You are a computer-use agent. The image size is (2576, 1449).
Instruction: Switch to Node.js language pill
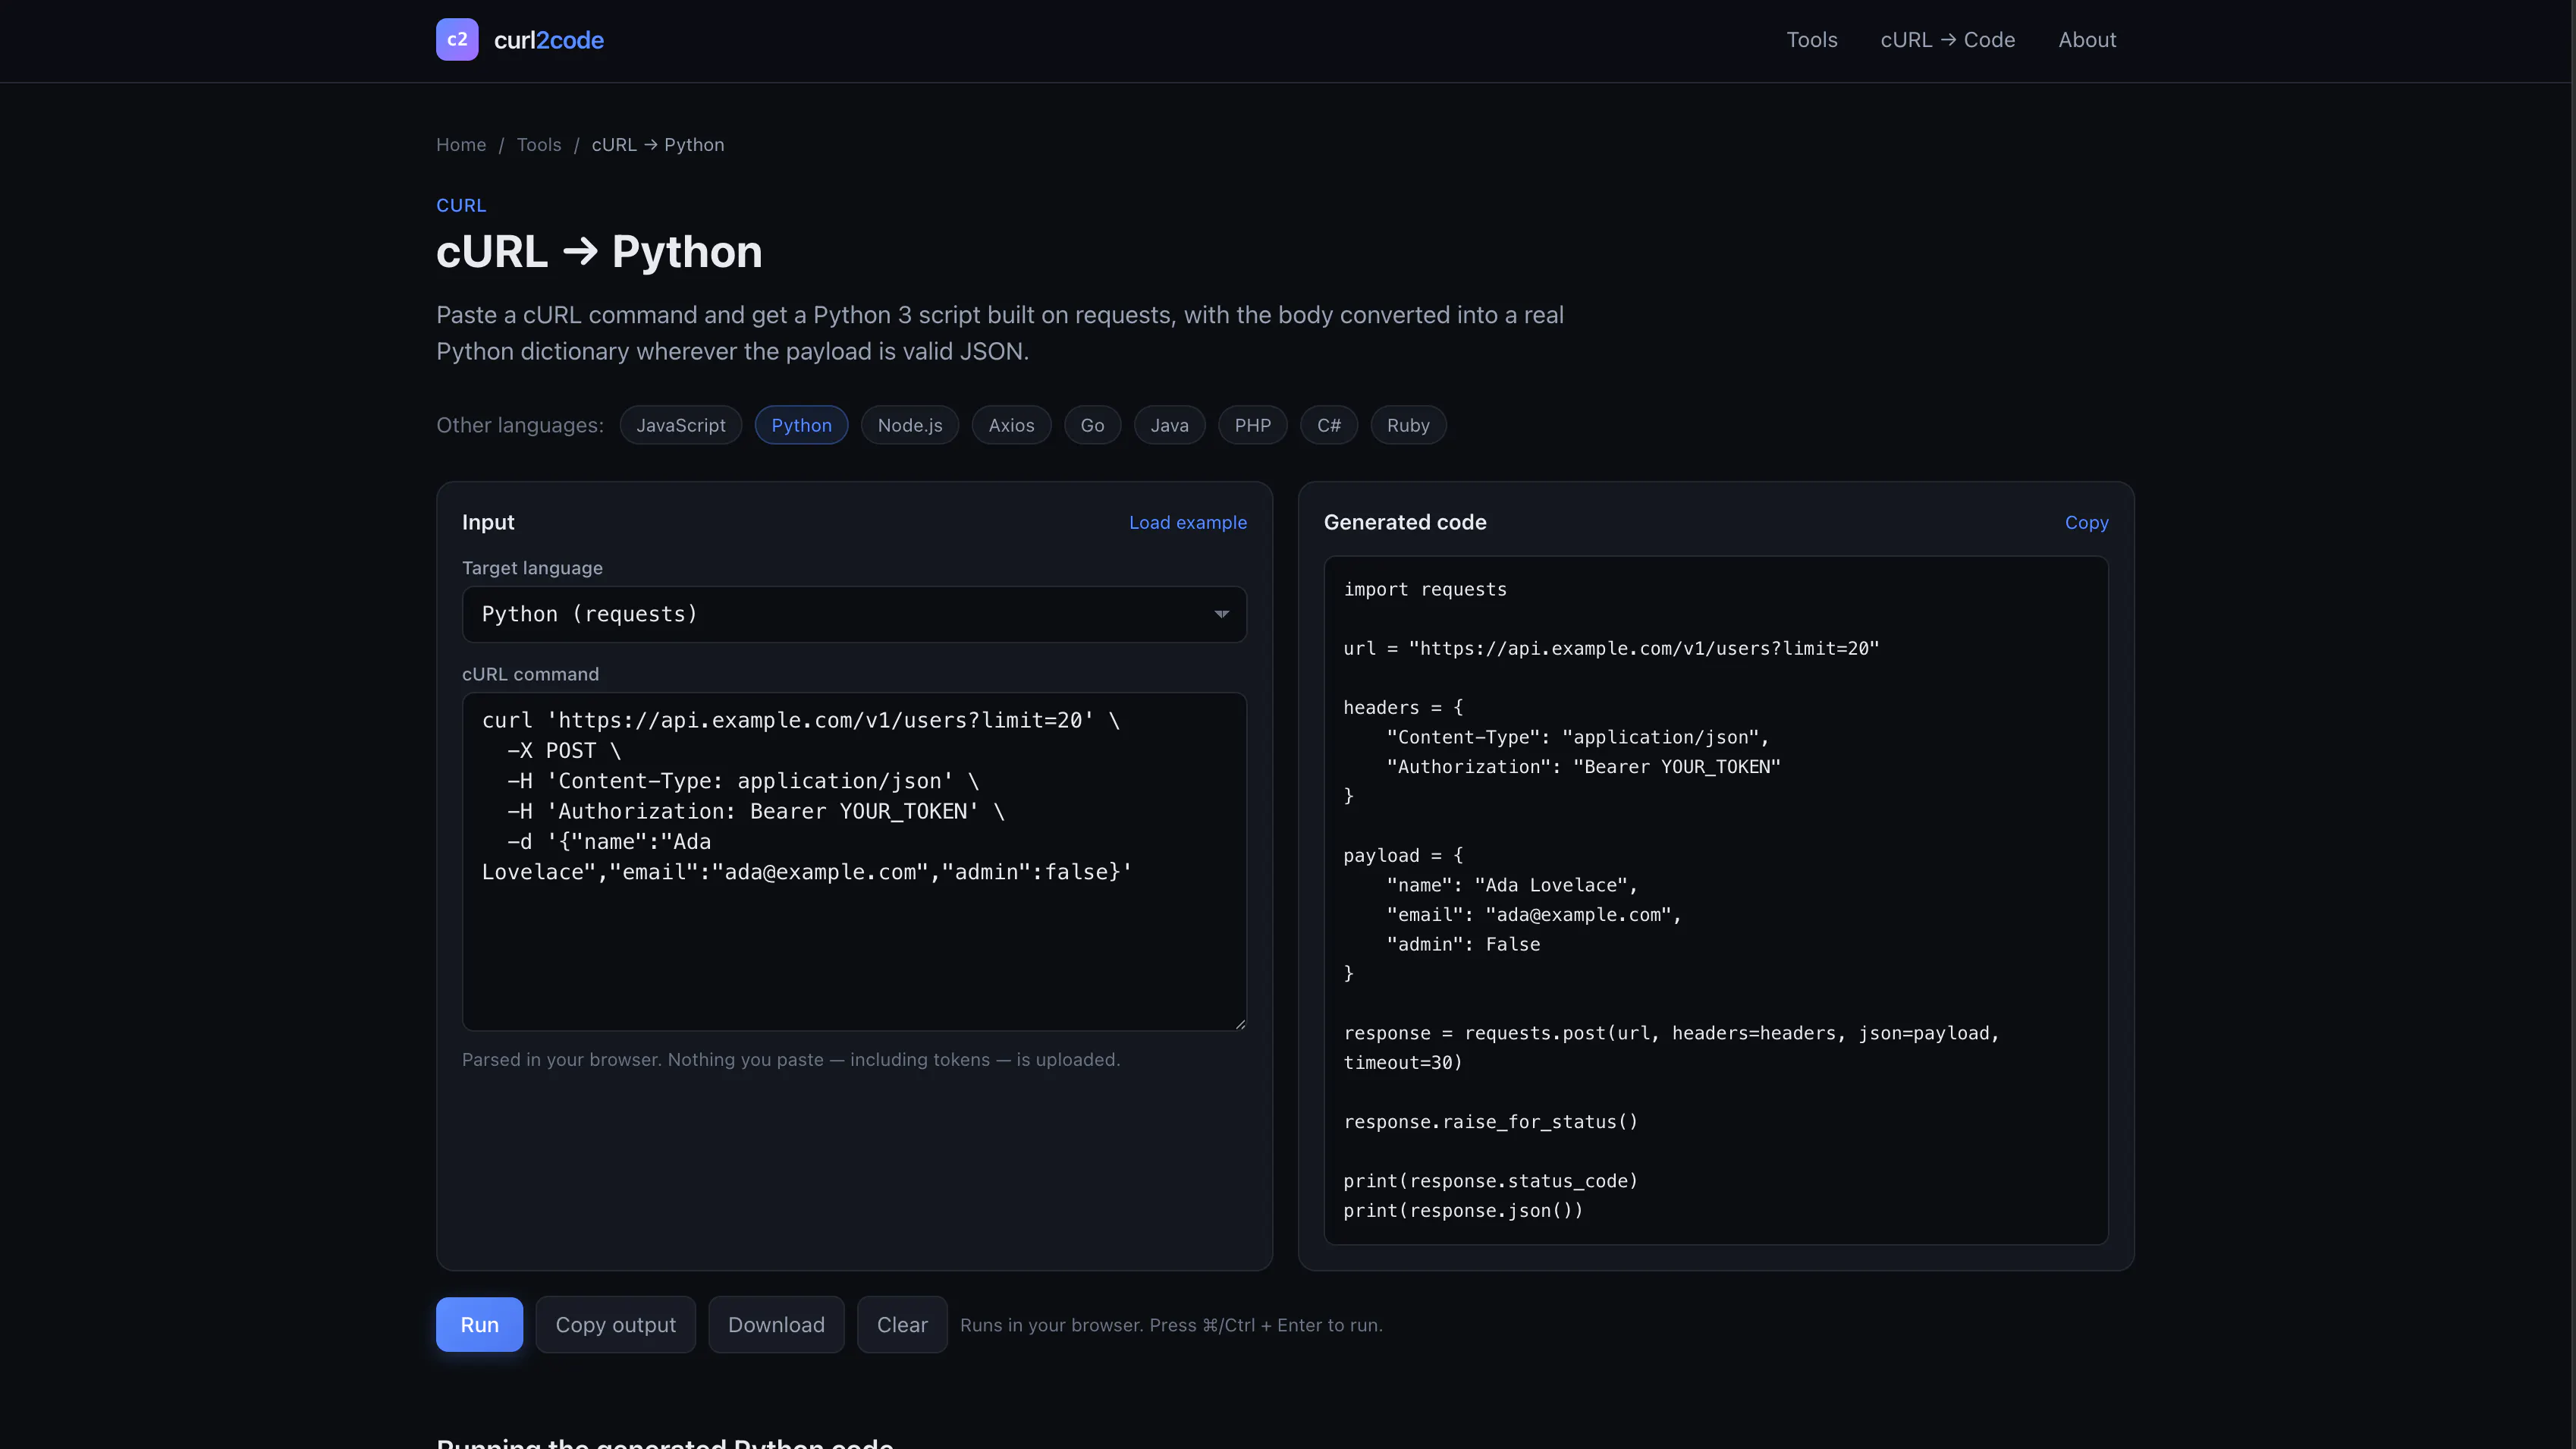click(x=909, y=425)
